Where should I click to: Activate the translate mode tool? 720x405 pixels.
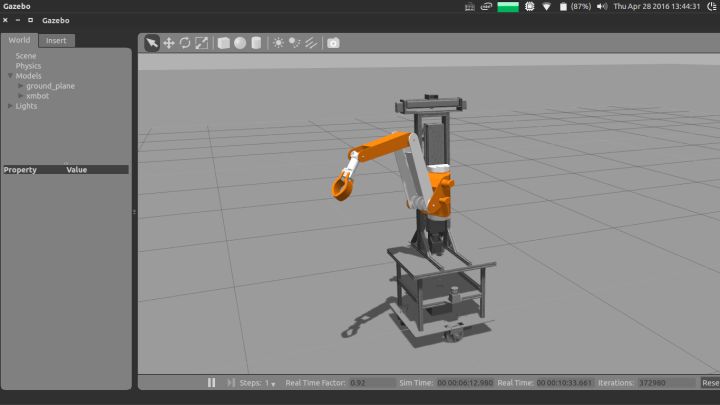tap(169, 43)
